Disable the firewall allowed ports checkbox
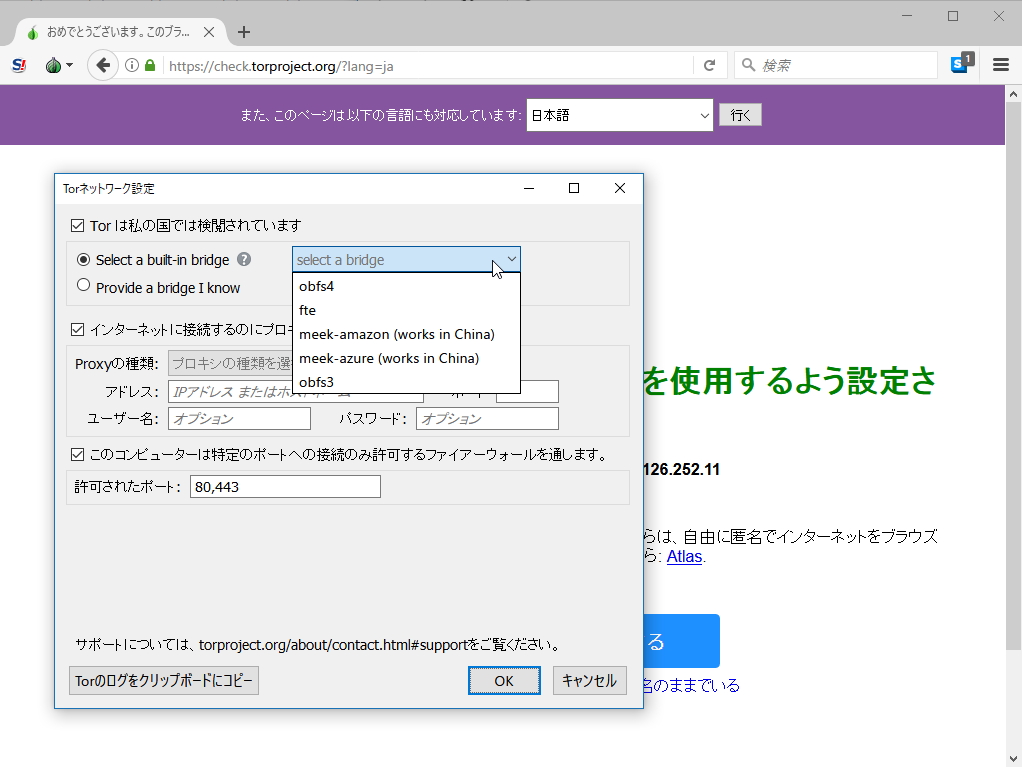1022x767 pixels. pyautogui.click(x=77, y=454)
